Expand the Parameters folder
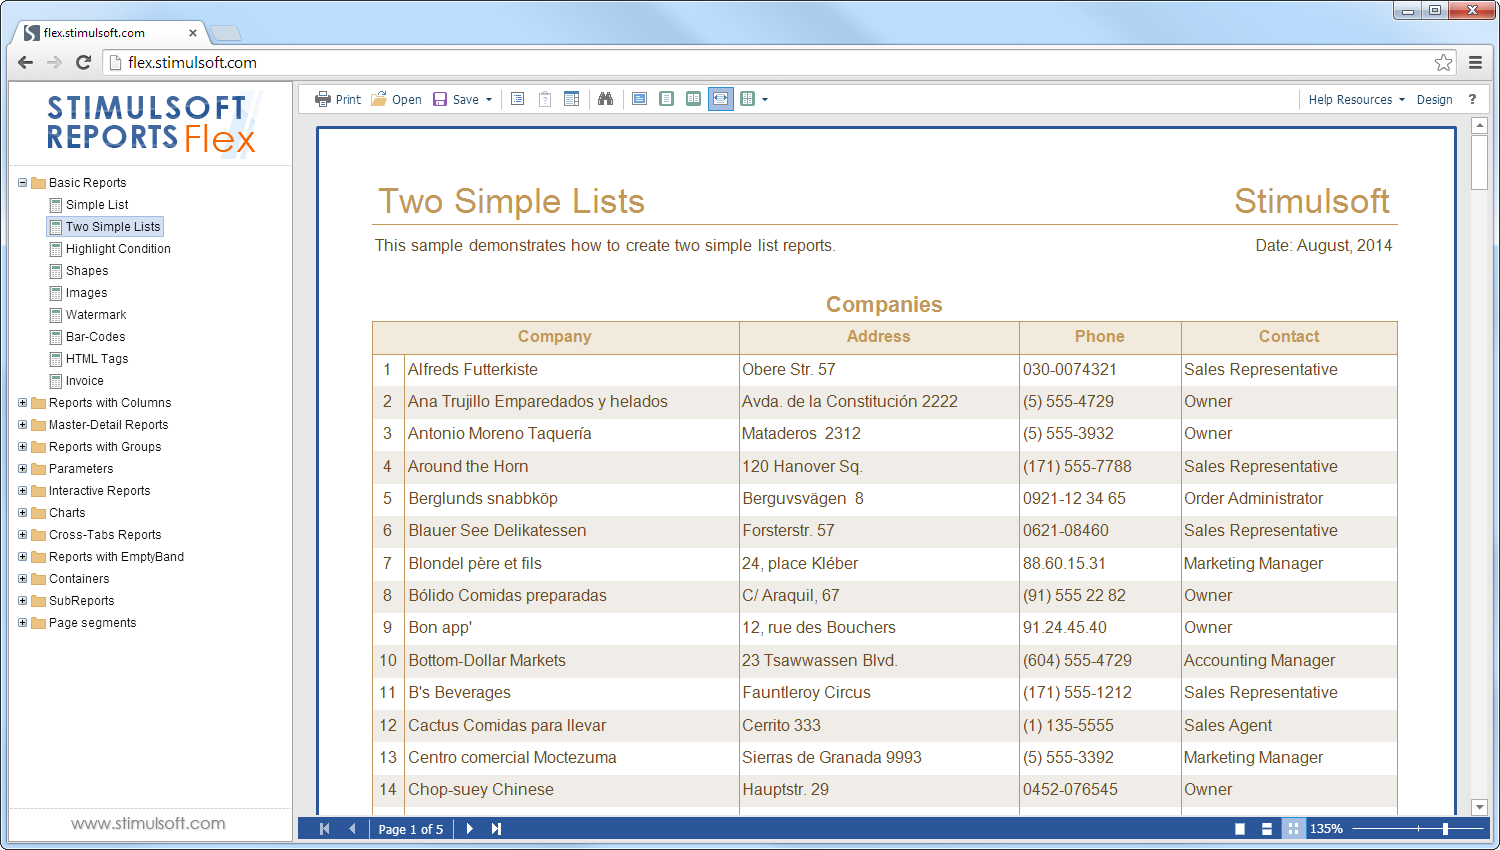The width and height of the screenshot is (1500, 850). coord(22,469)
